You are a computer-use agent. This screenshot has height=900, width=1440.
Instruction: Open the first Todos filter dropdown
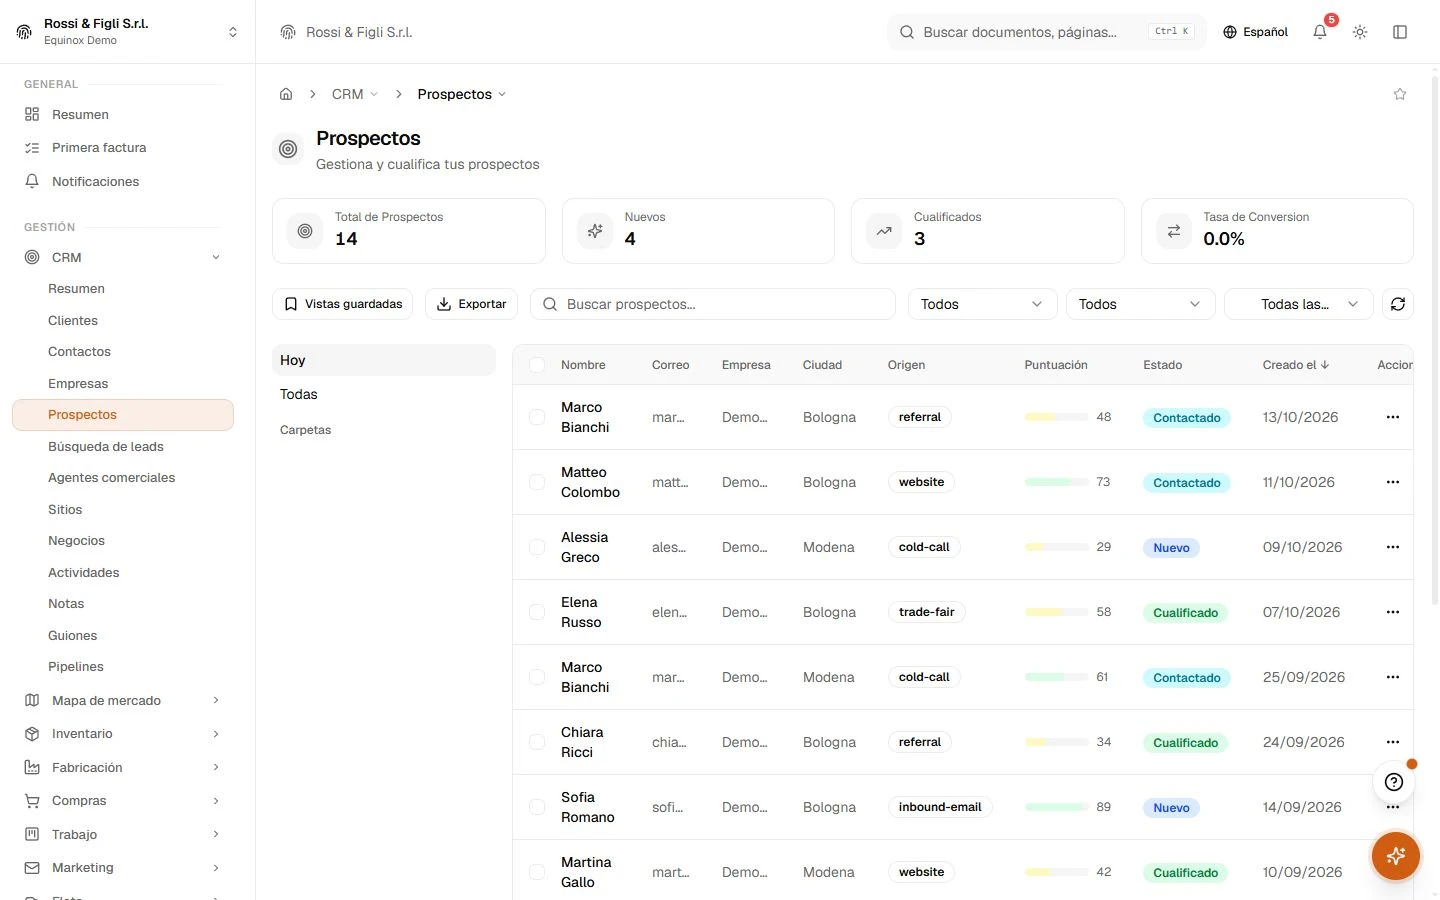[982, 304]
